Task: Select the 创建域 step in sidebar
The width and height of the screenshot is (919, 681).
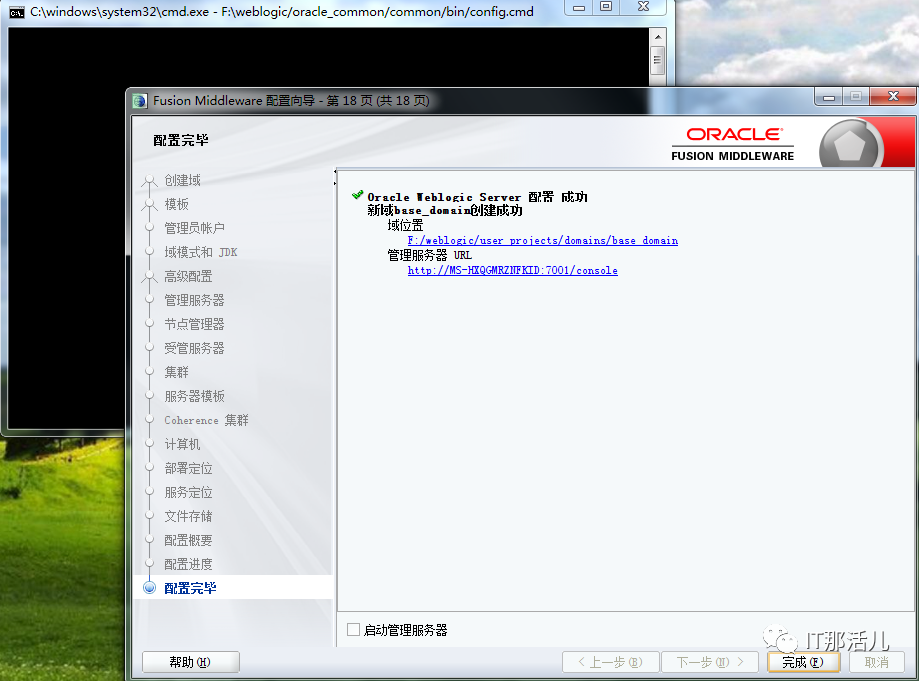Action: [x=182, y=180]
